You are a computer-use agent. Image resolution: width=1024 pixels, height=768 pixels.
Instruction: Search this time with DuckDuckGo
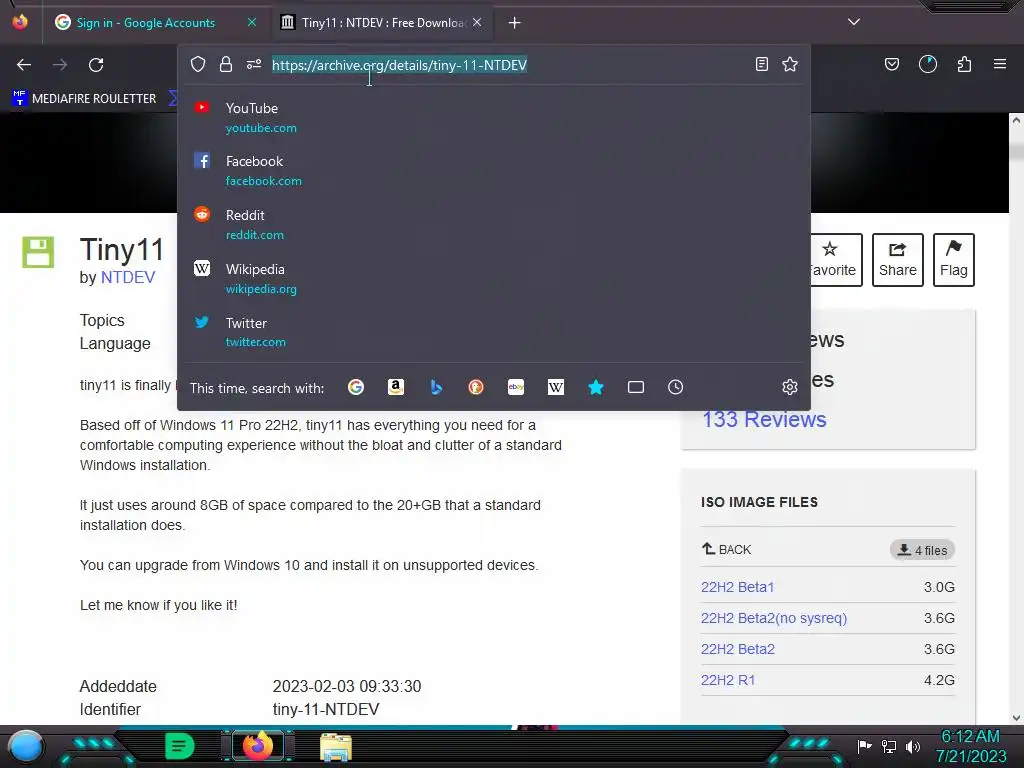[x=476, y=387]
